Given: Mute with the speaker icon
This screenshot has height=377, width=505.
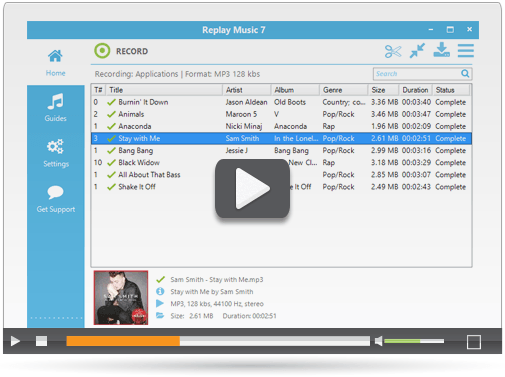Looking at the screenshot, I should pos(378,341).
